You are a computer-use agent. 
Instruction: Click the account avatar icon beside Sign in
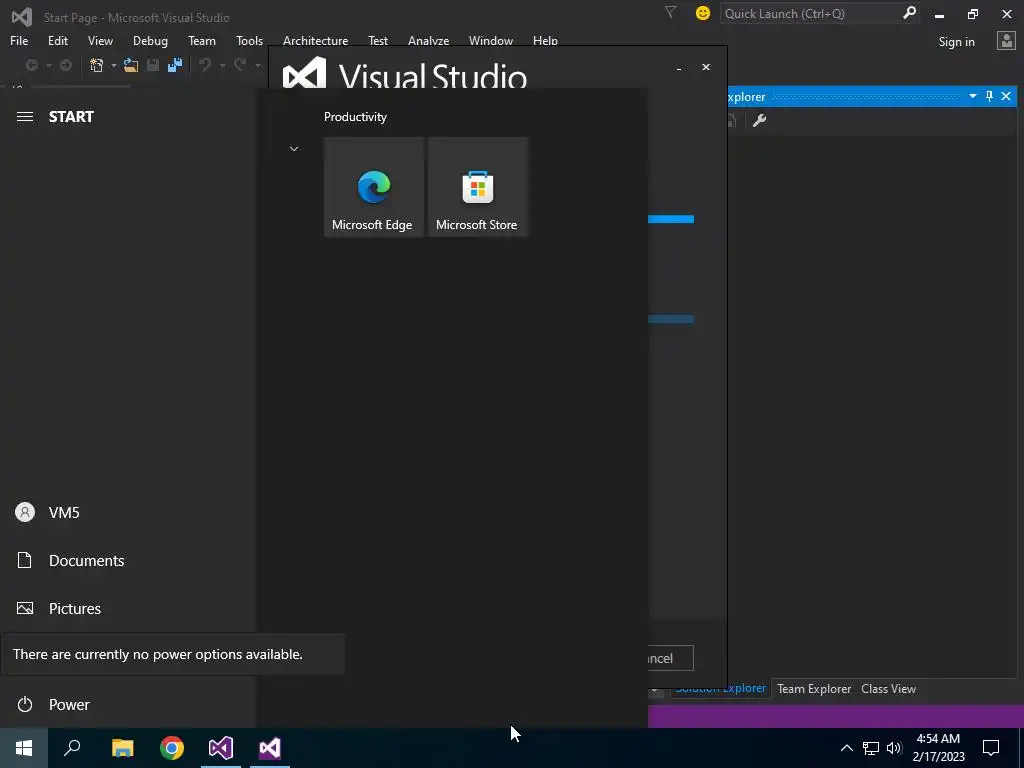tap(1006, 41)
